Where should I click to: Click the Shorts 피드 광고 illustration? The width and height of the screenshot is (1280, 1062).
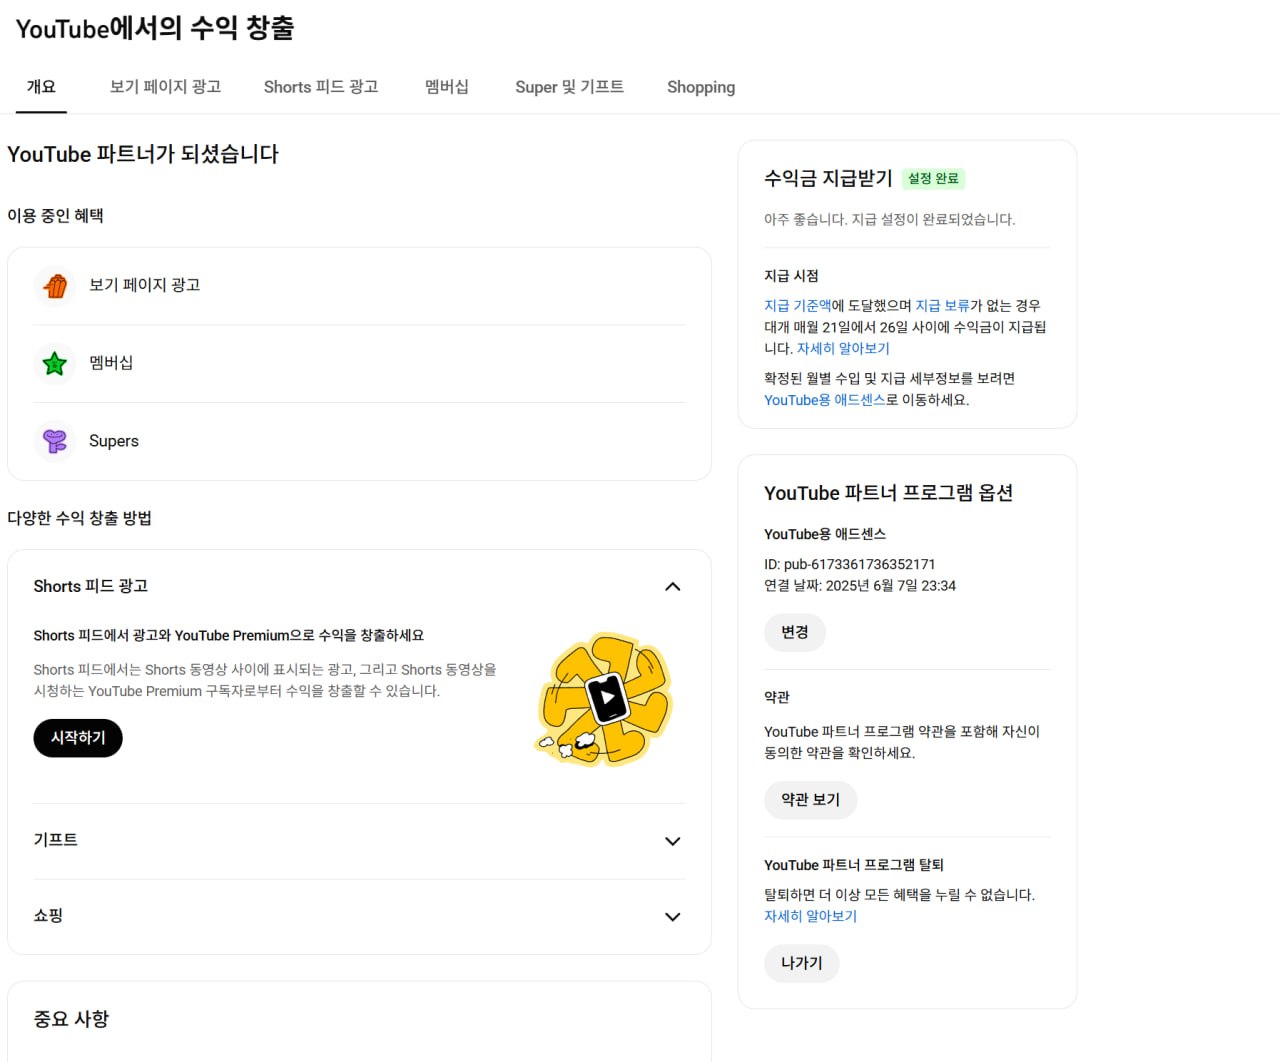coord(605,699)
